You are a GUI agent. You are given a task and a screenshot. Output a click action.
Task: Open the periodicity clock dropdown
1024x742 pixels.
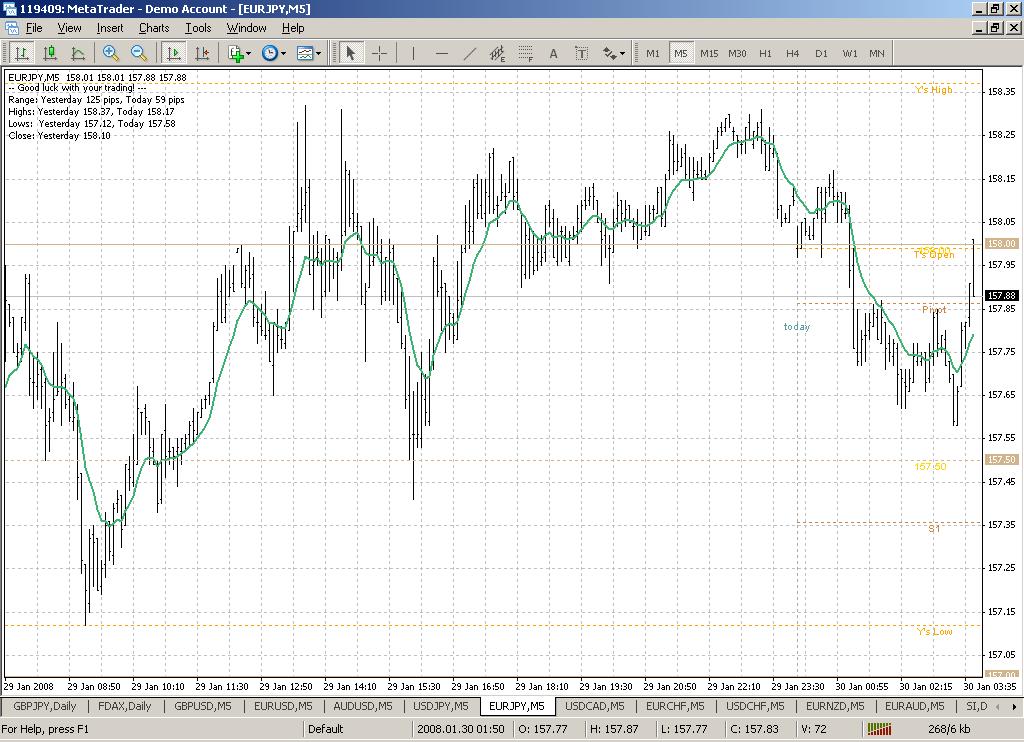[x=274, y=53]
